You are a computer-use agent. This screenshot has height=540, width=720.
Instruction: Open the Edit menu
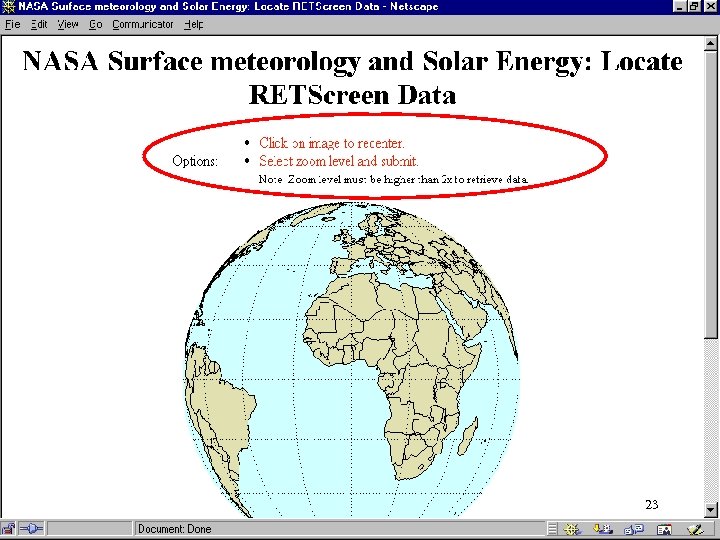[x=39, y=24]
